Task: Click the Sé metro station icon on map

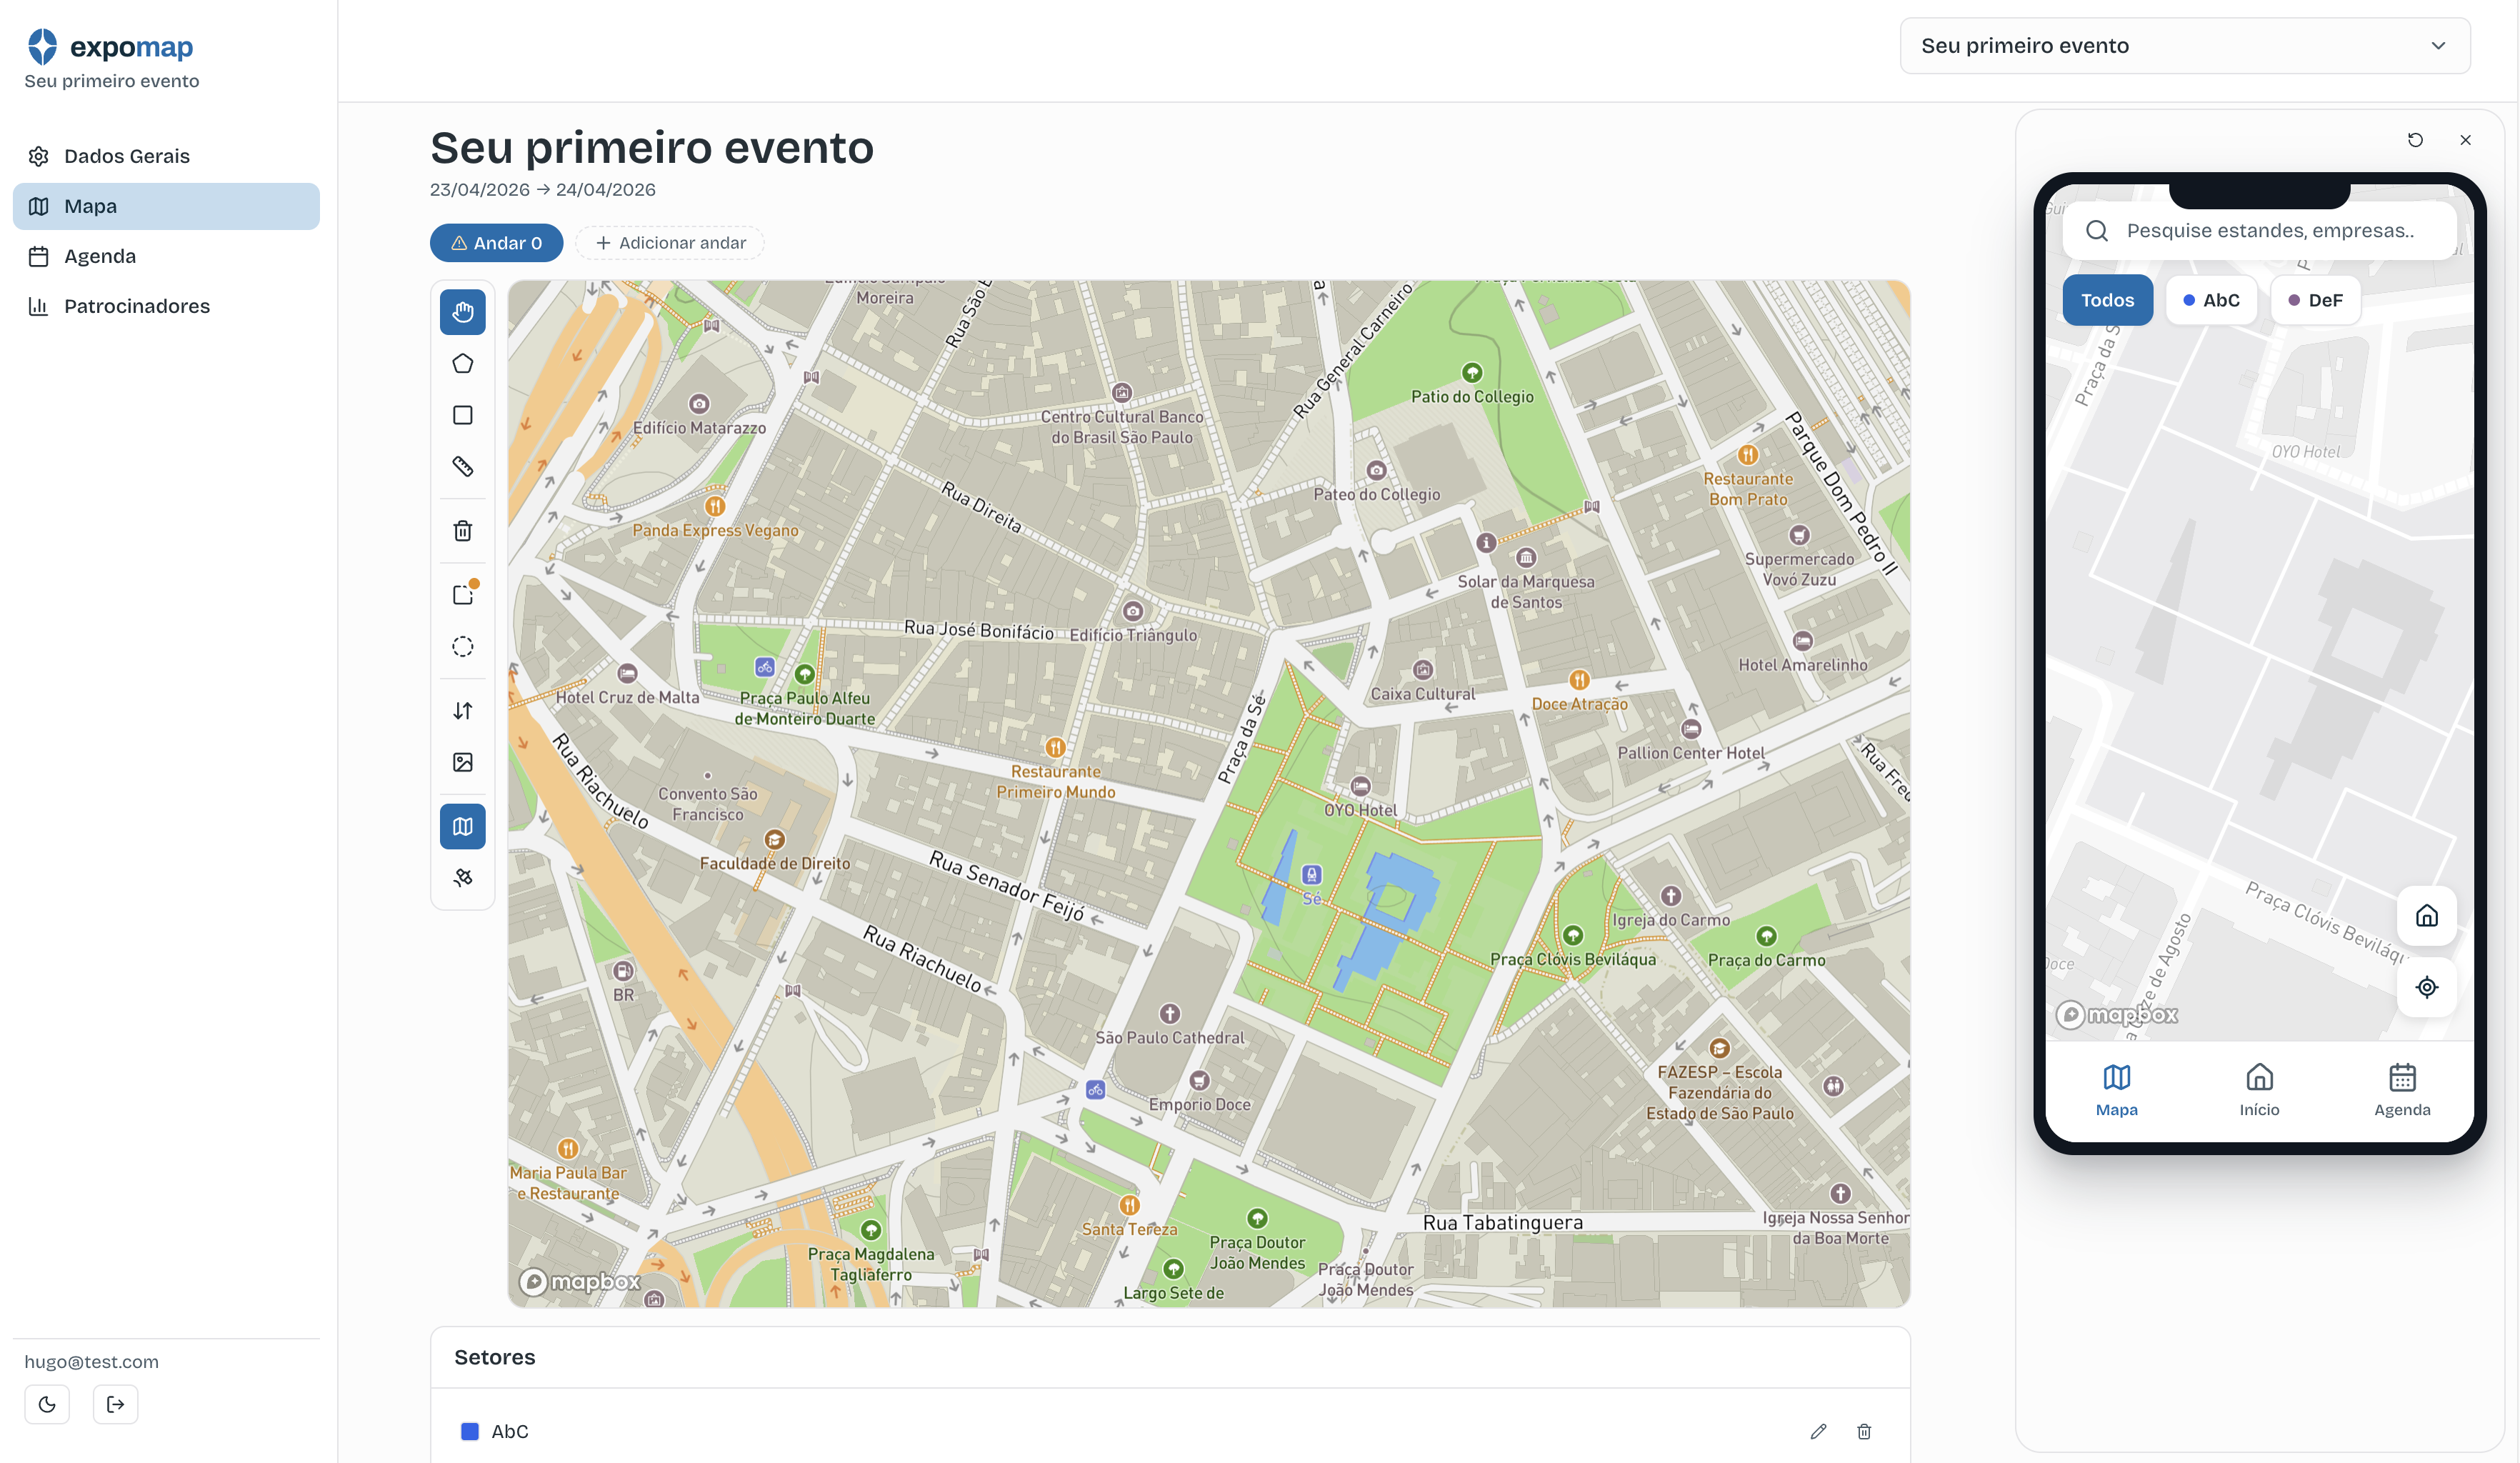Action: (x=1311, y=875)
